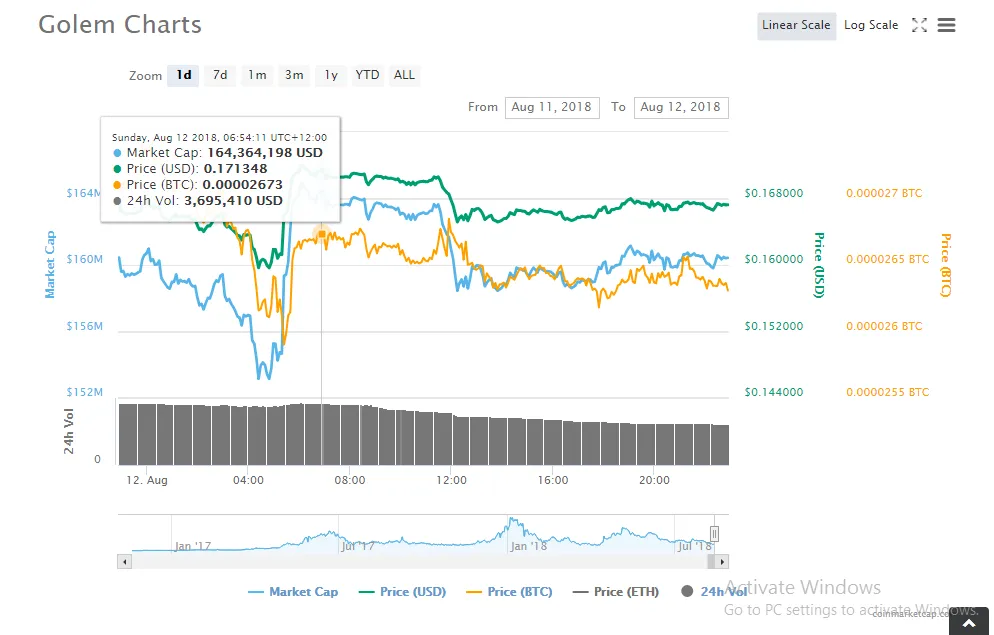Click the scroll-to-top arrow button
994x635 pixels.
pyautogui.click(x=969, y=624)
